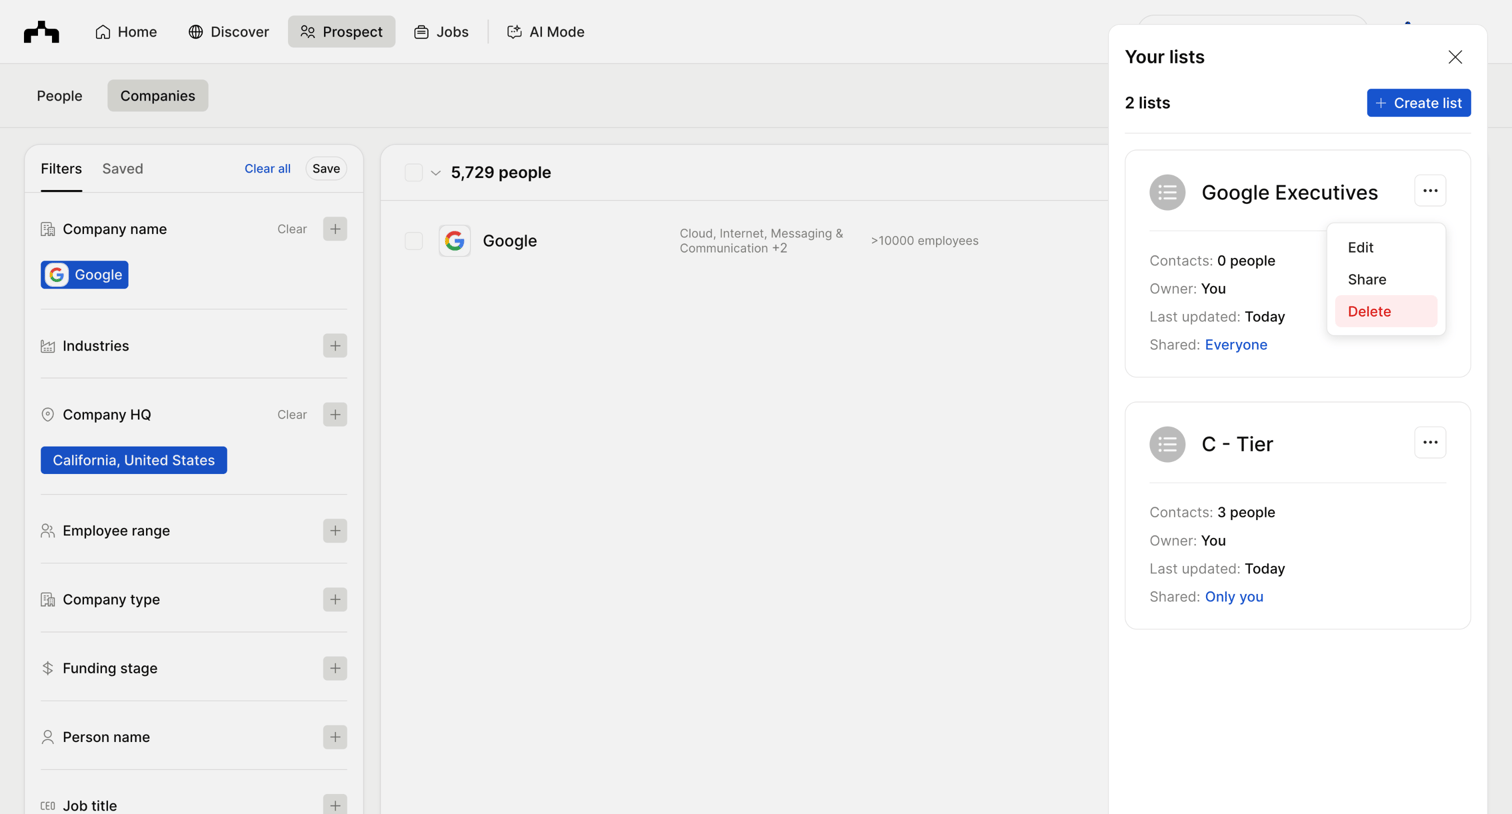Viewport: 1512px width, 814px height.
Task: Clear the Company HQ filter
Action: point(292,414)
